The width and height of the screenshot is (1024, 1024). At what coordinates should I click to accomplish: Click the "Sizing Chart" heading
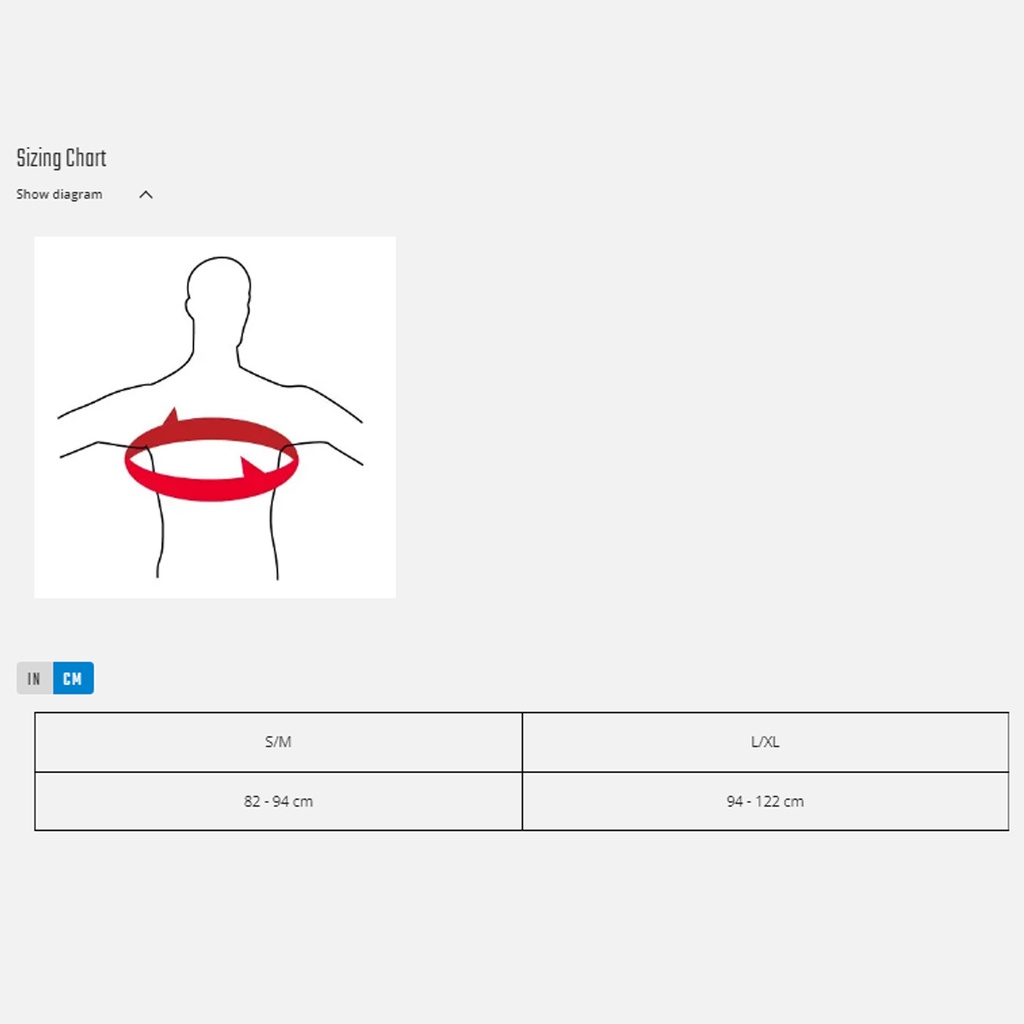tap(61, 158)
